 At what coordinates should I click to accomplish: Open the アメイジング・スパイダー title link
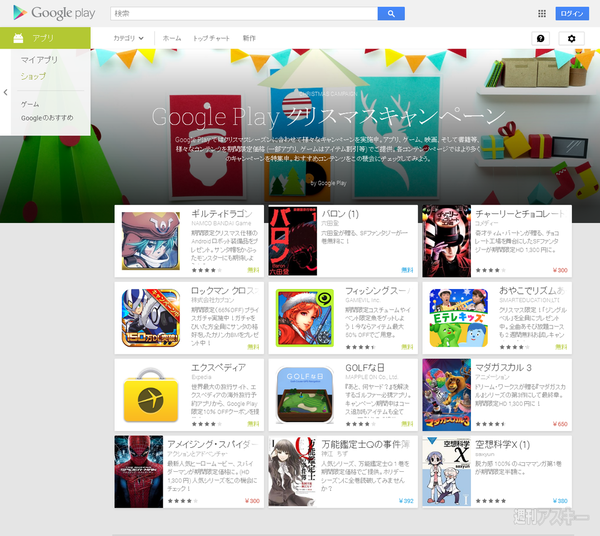click(x=212, y=445)
